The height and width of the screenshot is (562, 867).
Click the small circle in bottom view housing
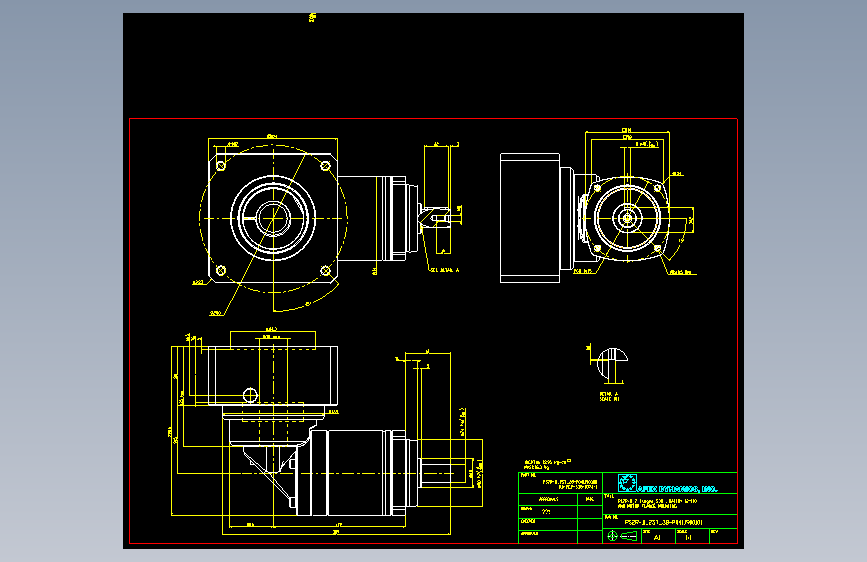point(250,395)
